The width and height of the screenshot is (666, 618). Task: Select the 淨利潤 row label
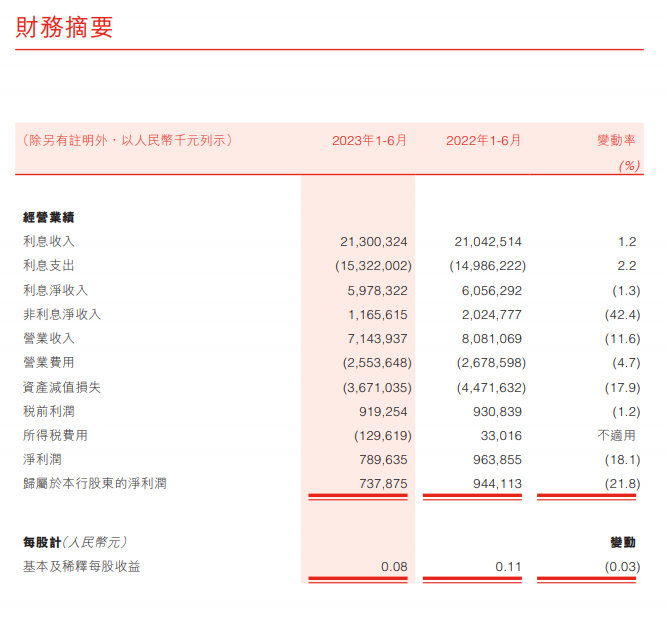tap(42, 460)
